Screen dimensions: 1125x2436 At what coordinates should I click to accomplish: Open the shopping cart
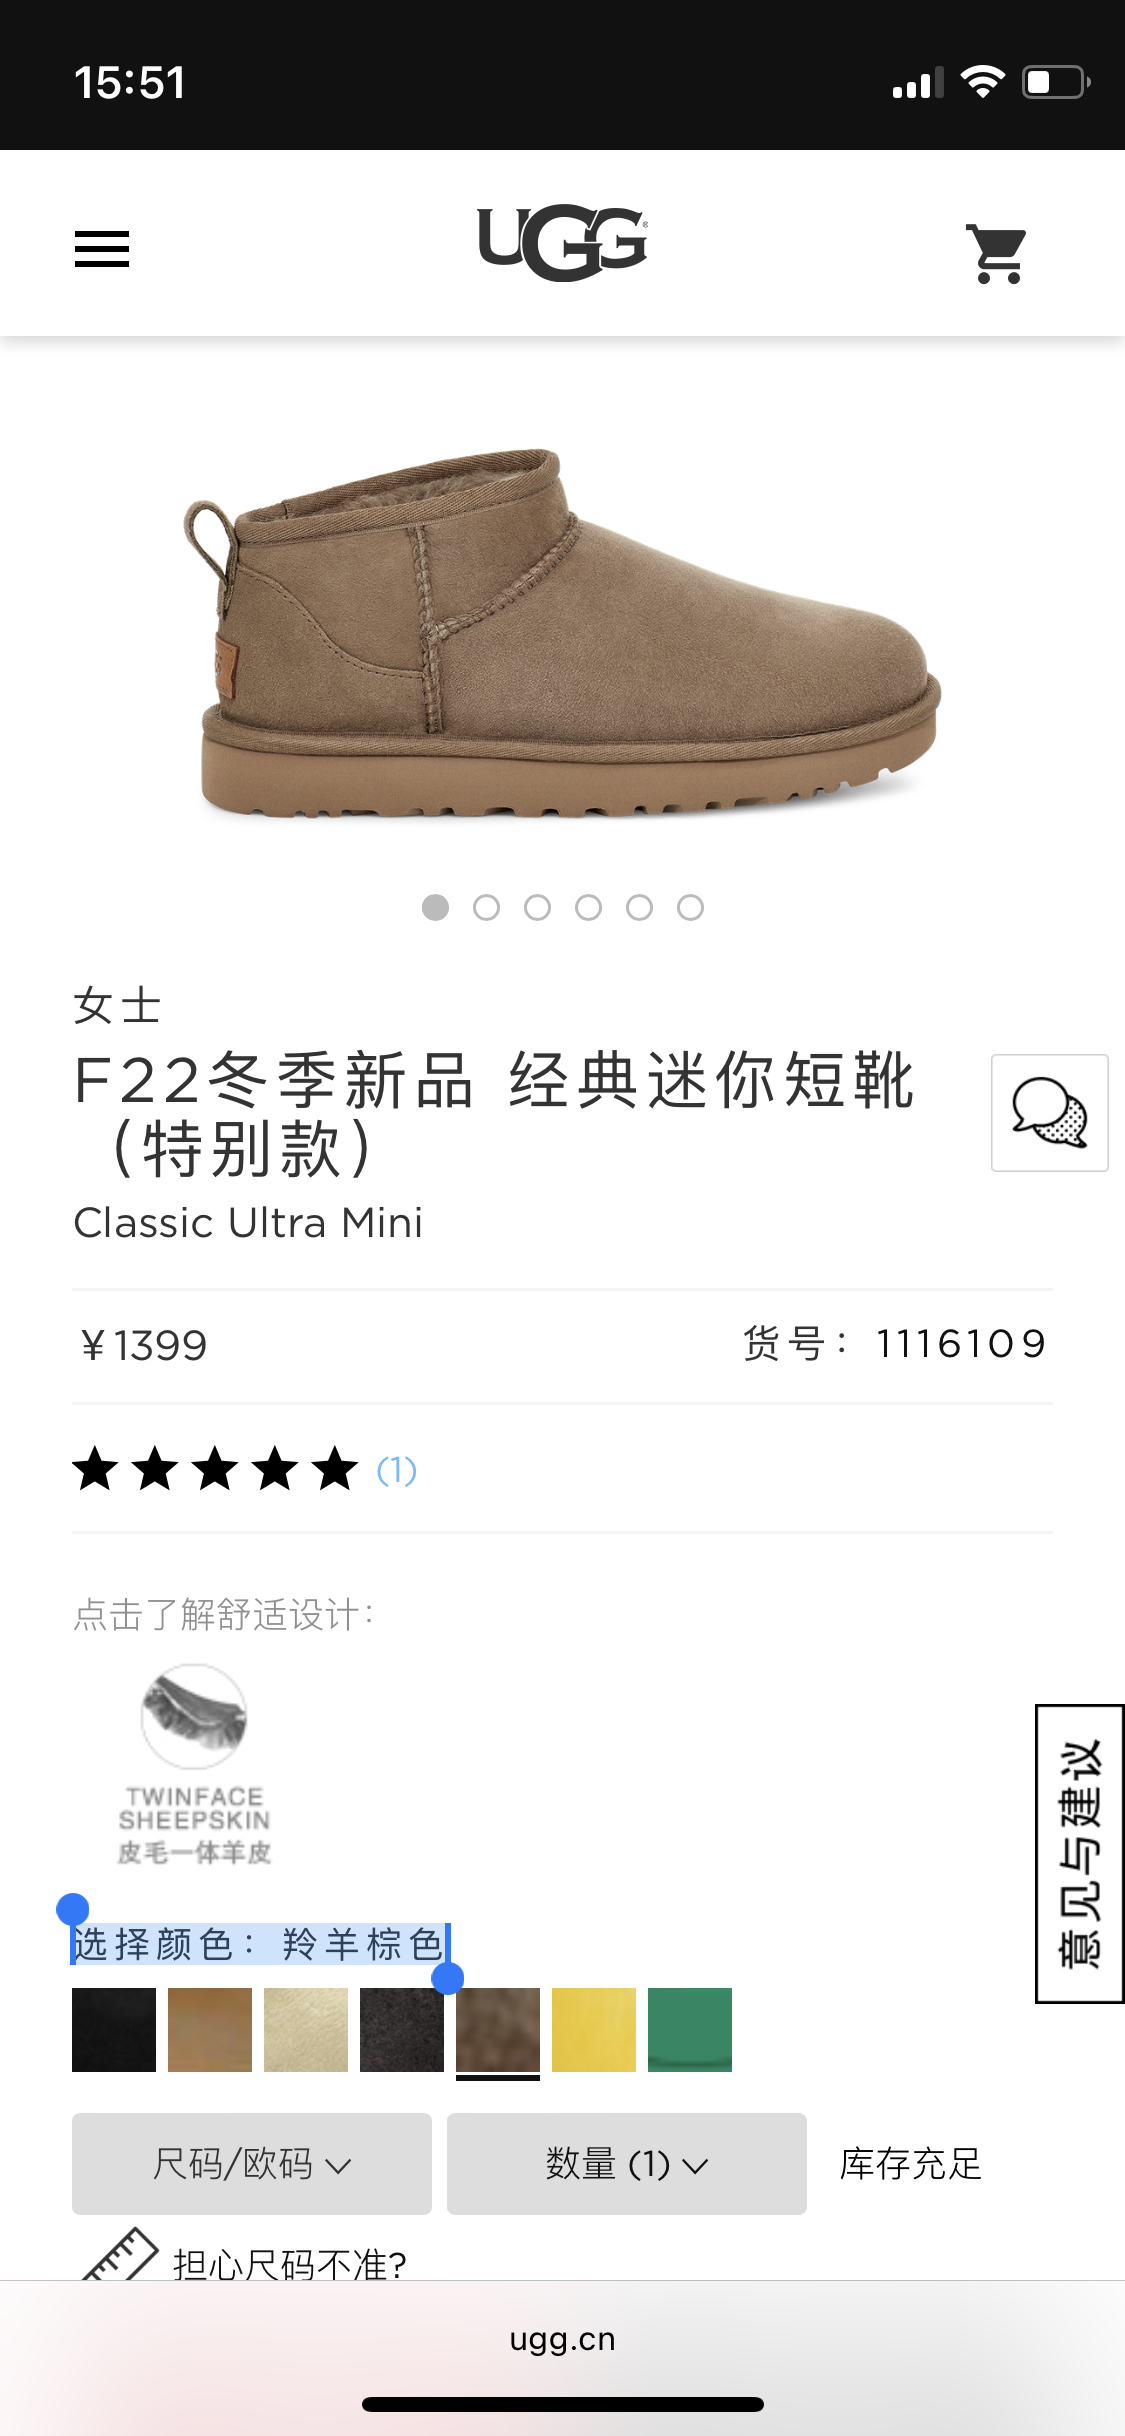[997, 254]
